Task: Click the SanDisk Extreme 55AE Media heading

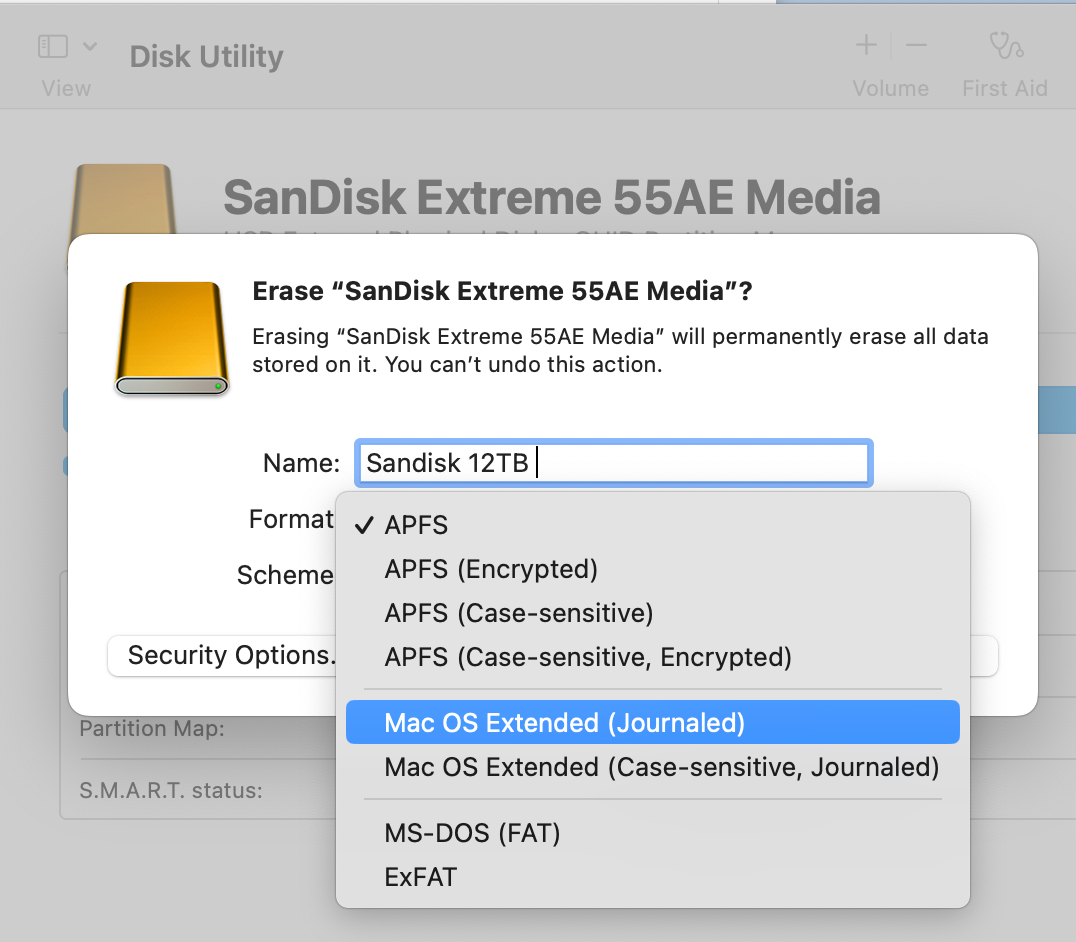Action: click(552, 198)
